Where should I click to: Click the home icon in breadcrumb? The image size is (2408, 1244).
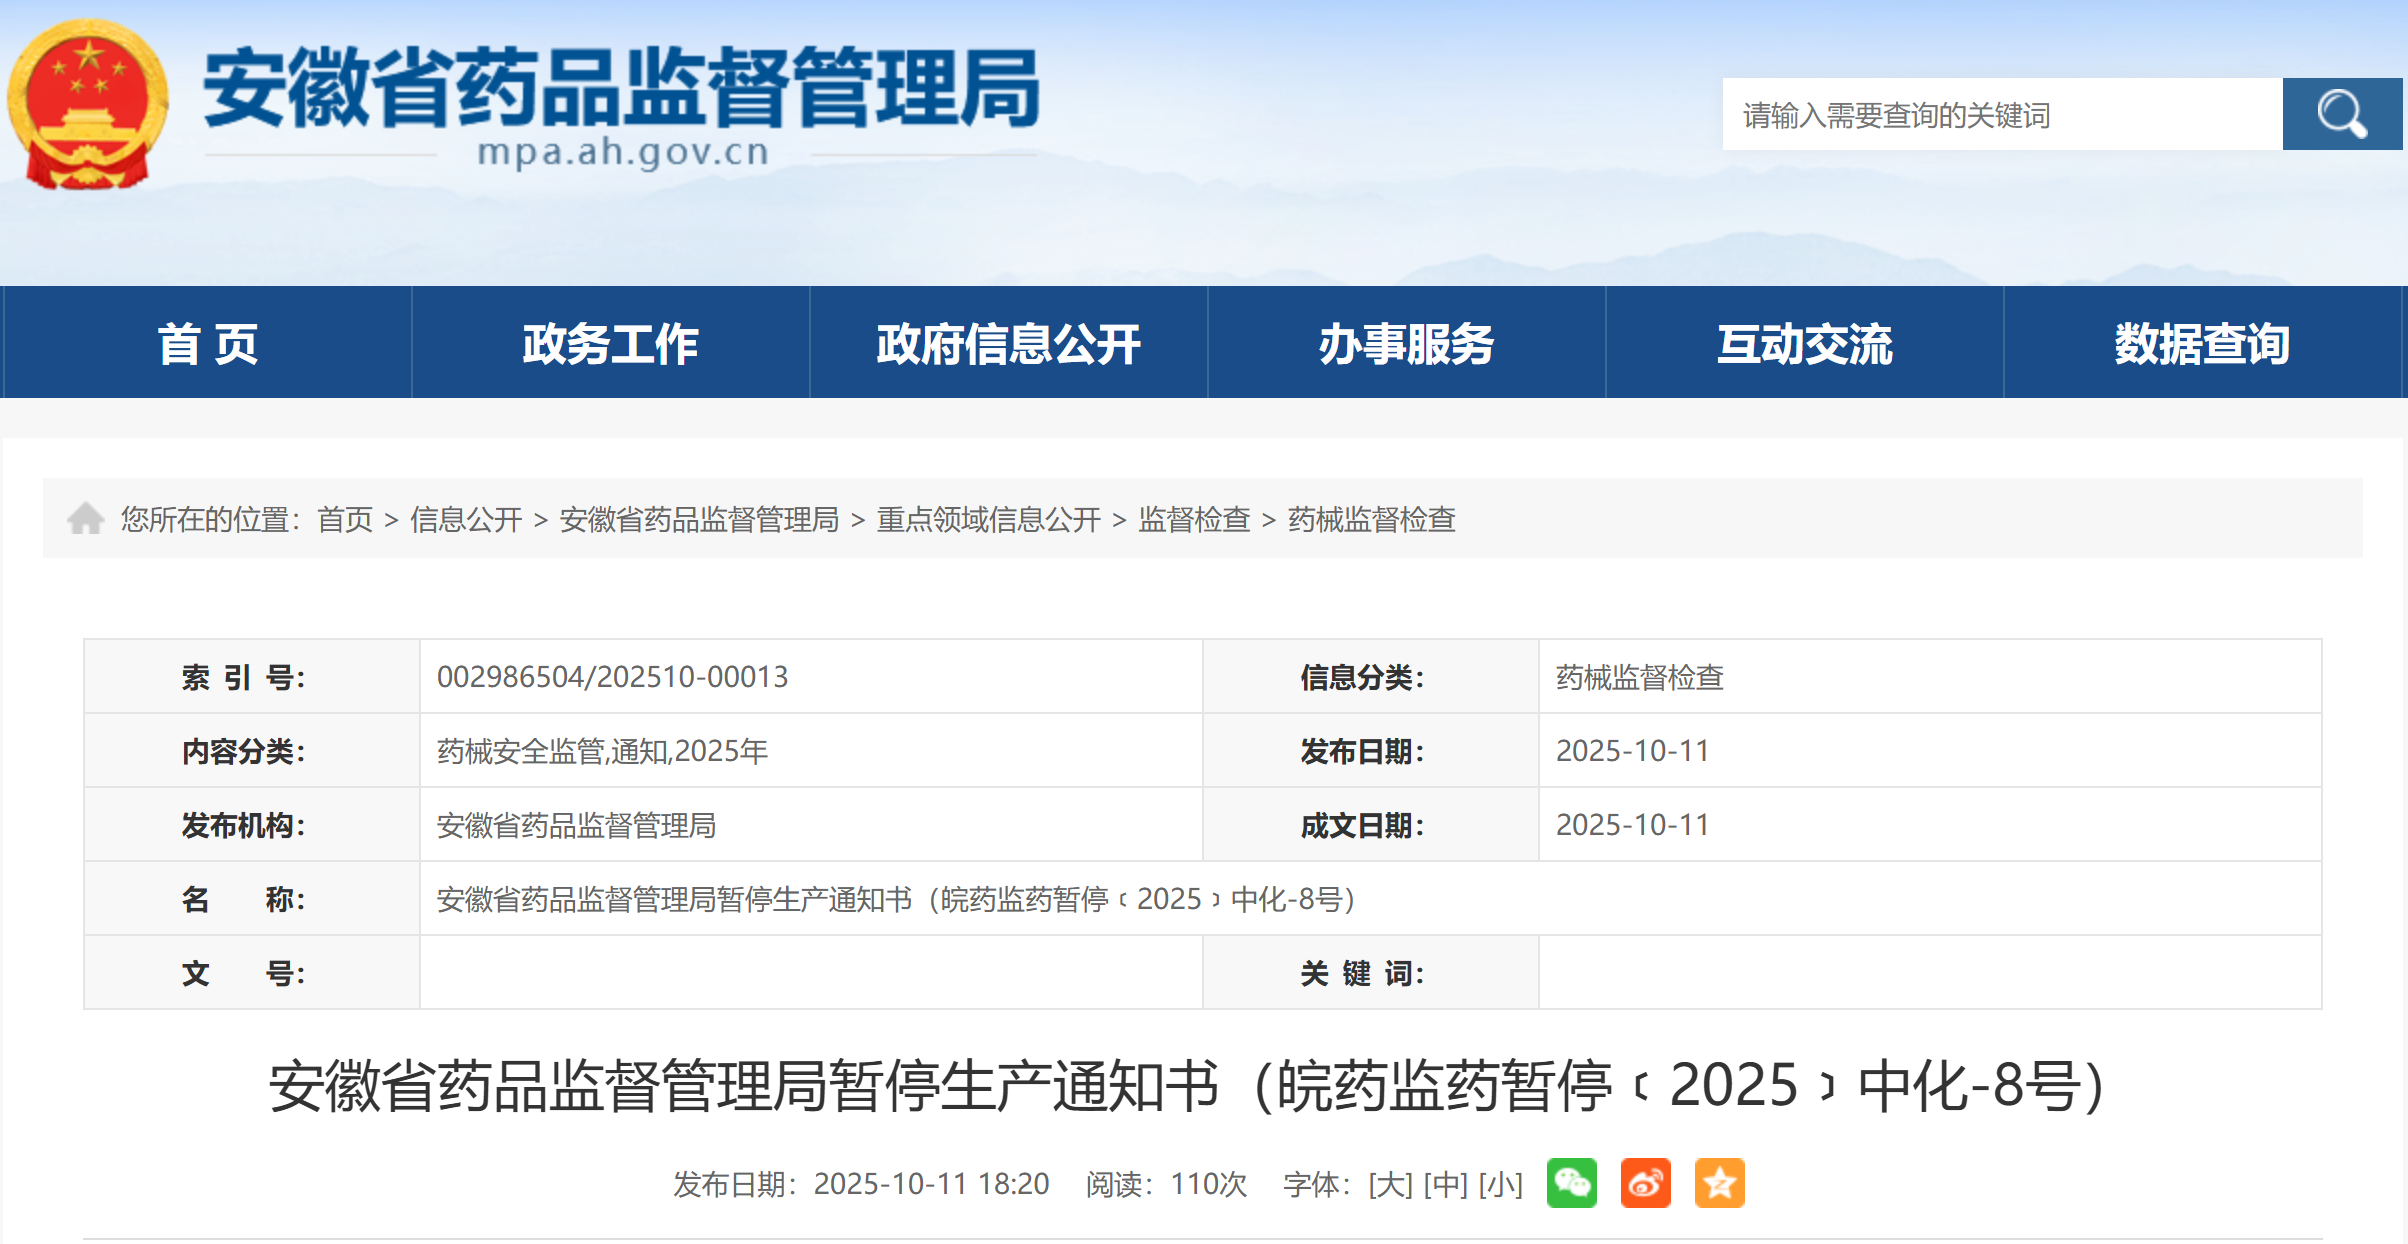pyautogui.click(x=86, y=518)
